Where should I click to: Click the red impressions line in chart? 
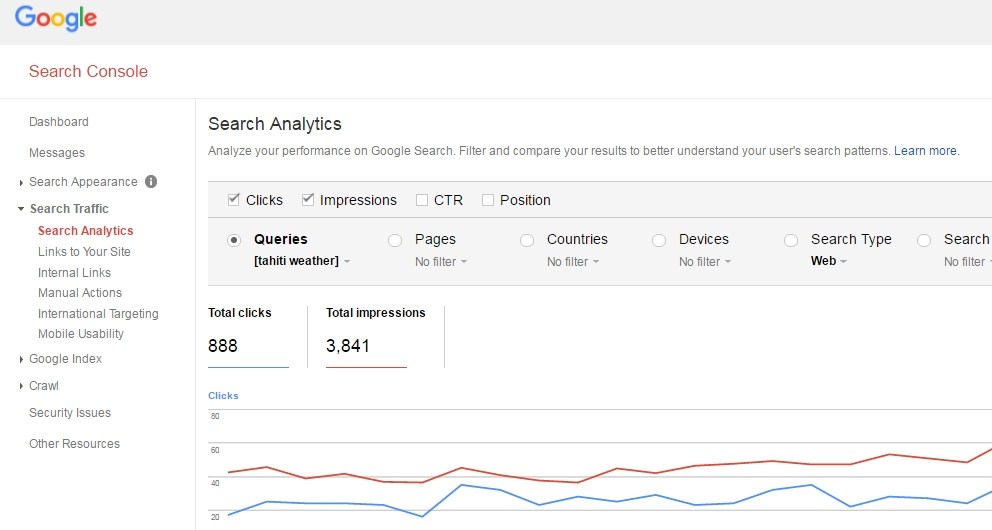[x=617, y=469]
